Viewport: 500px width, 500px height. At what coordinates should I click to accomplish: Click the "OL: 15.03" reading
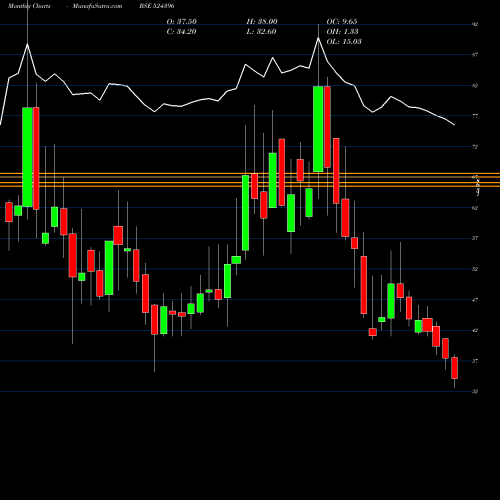[x=344, y=42]
